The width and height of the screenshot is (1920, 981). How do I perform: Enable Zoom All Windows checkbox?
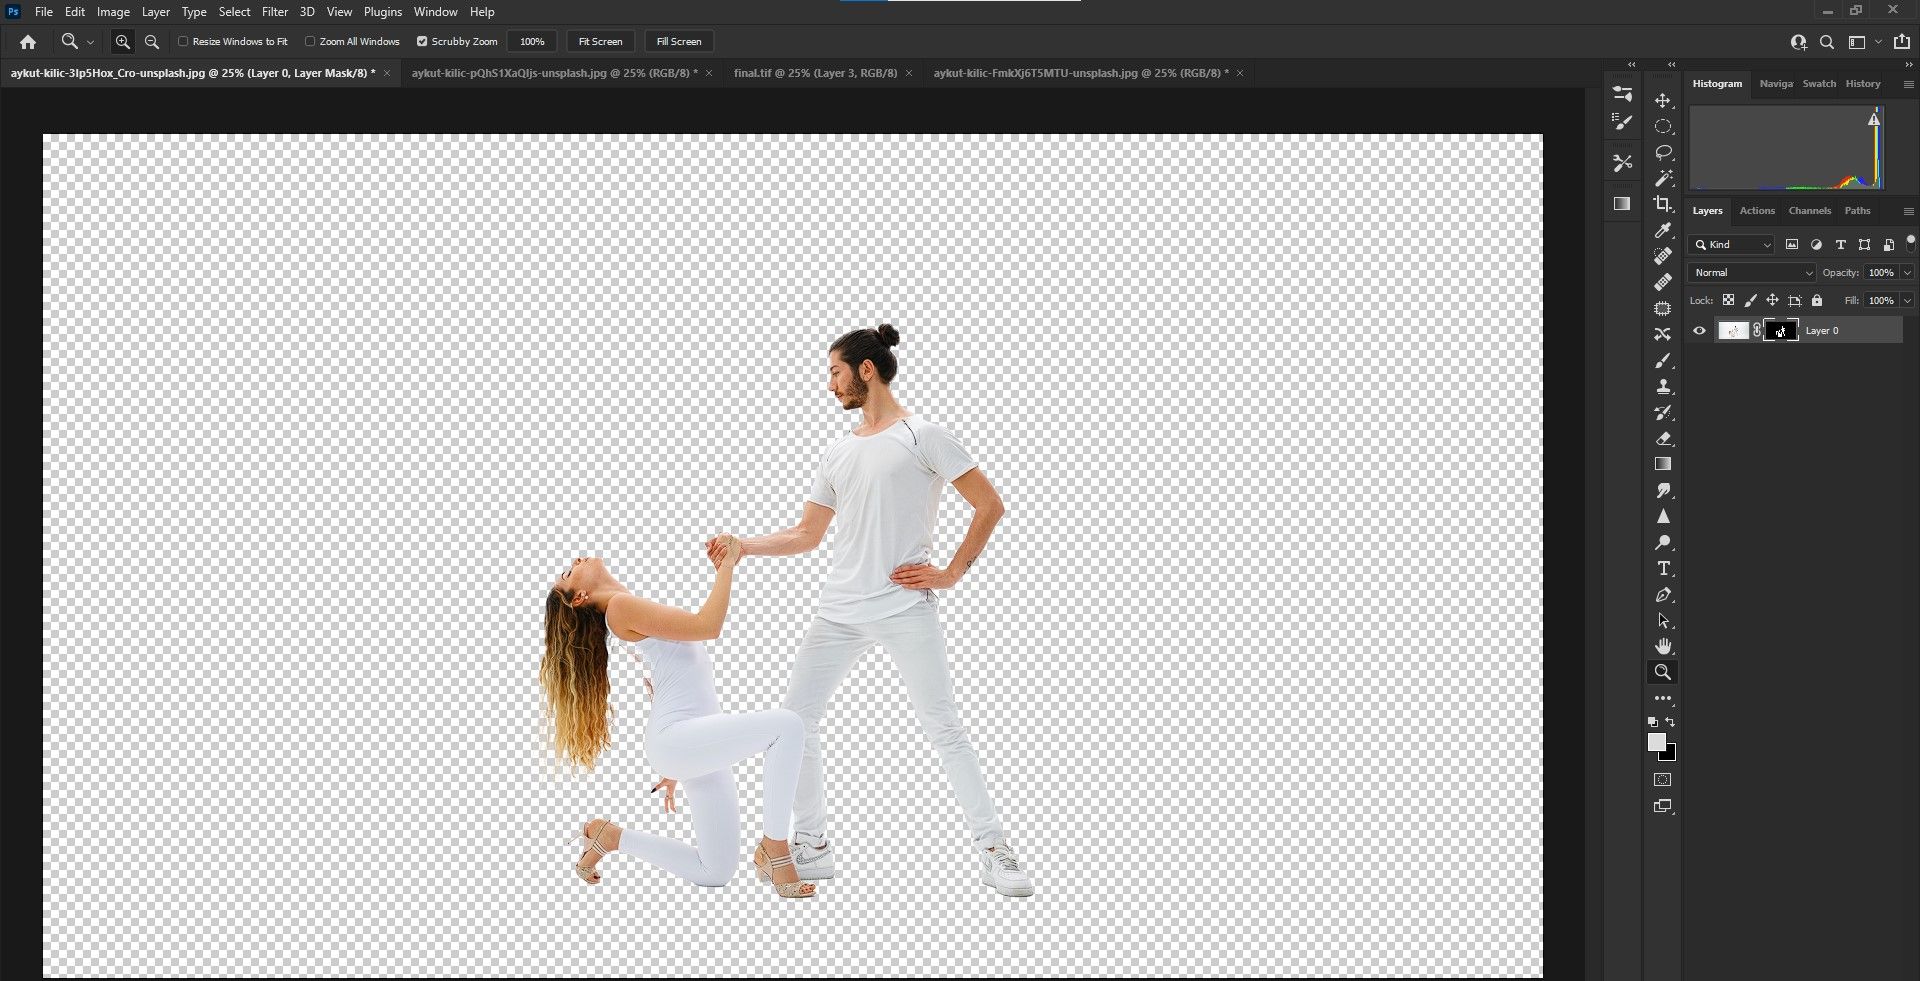pyautogui.click(x=310, y=42)
